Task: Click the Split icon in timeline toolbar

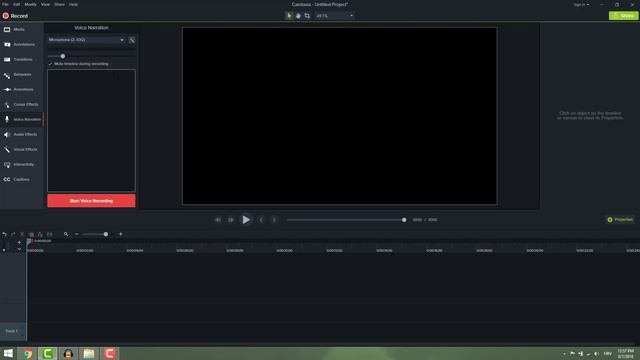Action: tap(49, 234)
